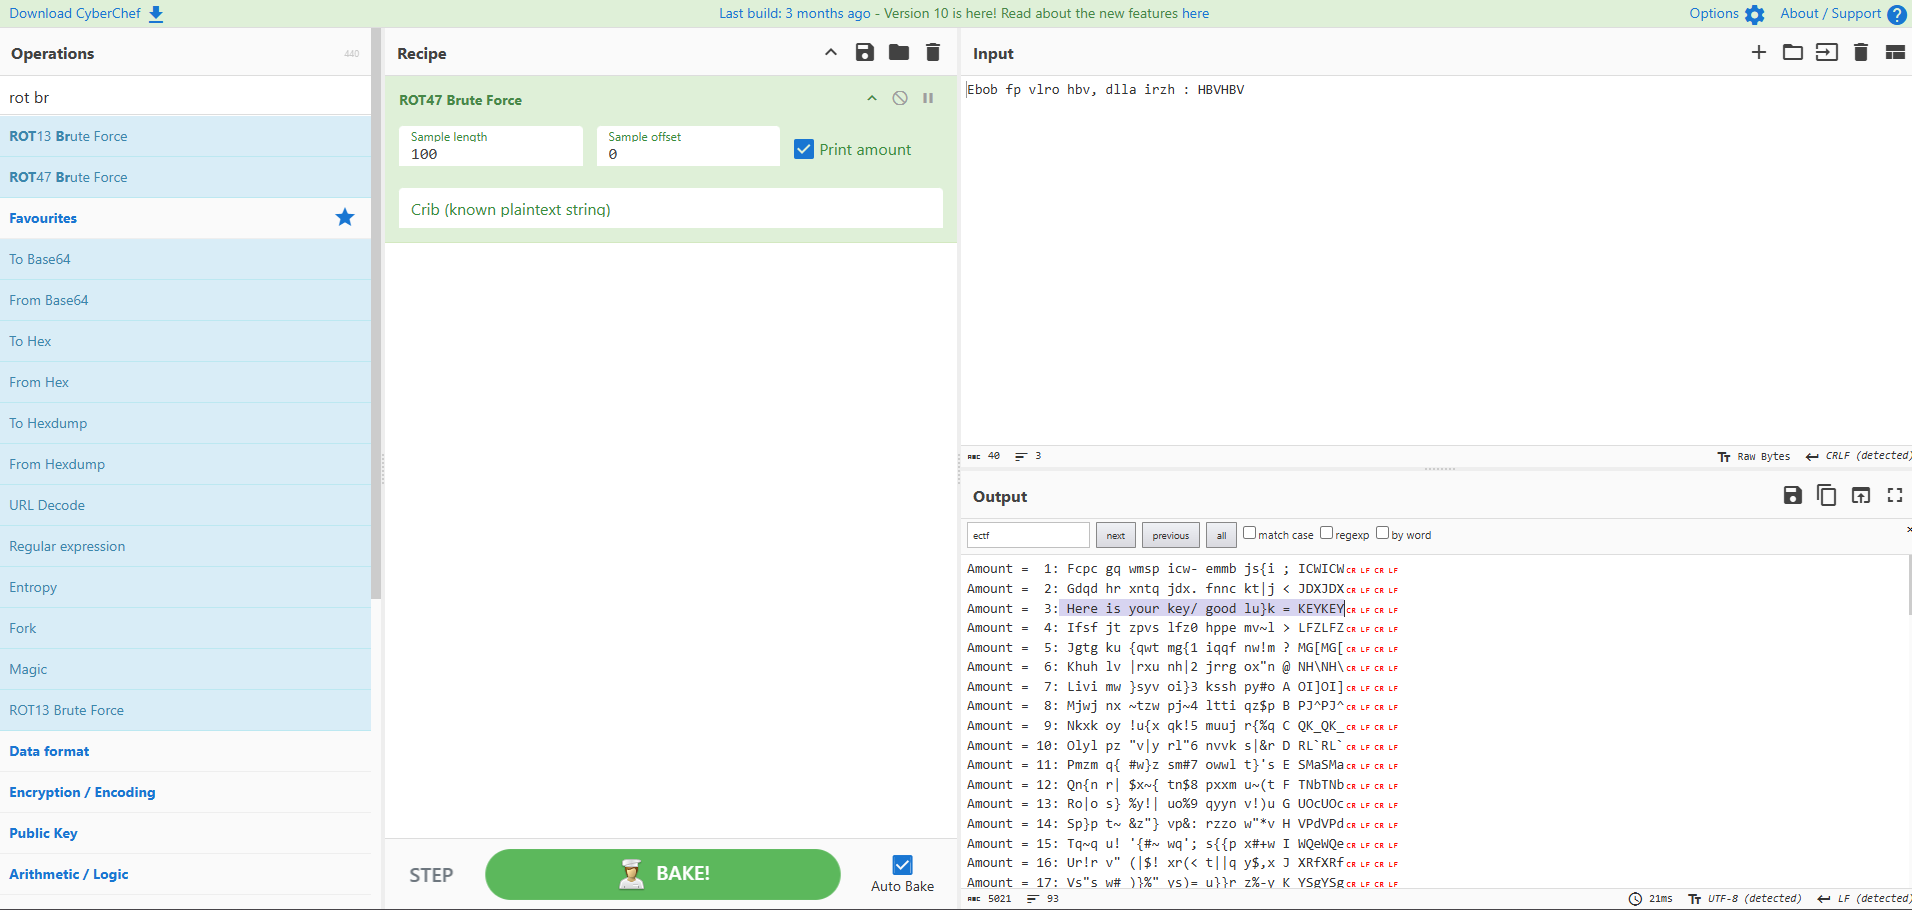Screen dimensions: 1912x910
Task: Open input Raw Bytes encoding selector
Action: tap(1754, 456)
